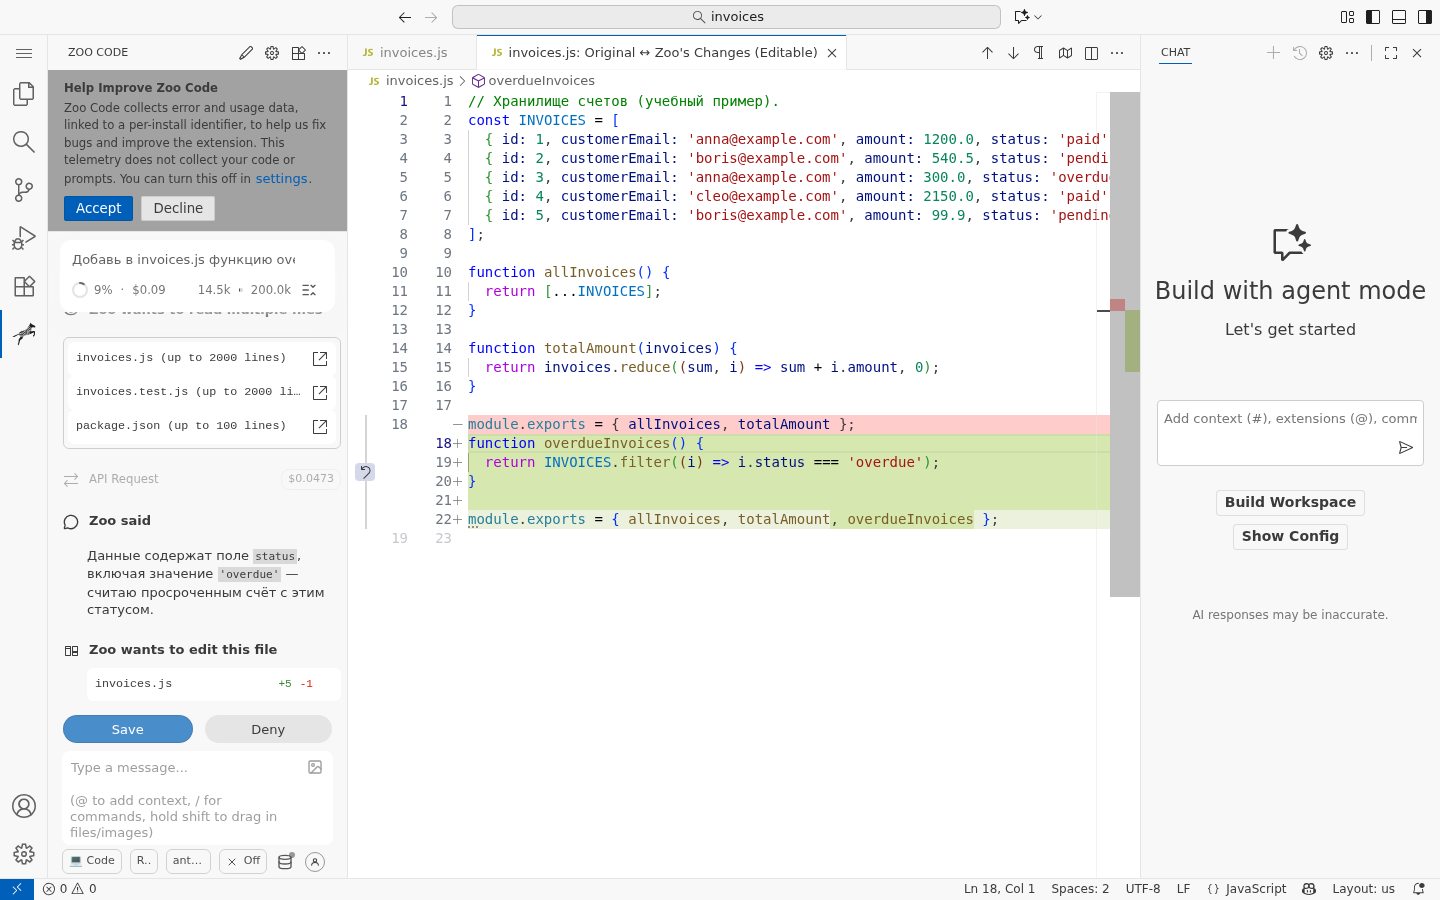Open the Run and Debug view

coord(24,238)
